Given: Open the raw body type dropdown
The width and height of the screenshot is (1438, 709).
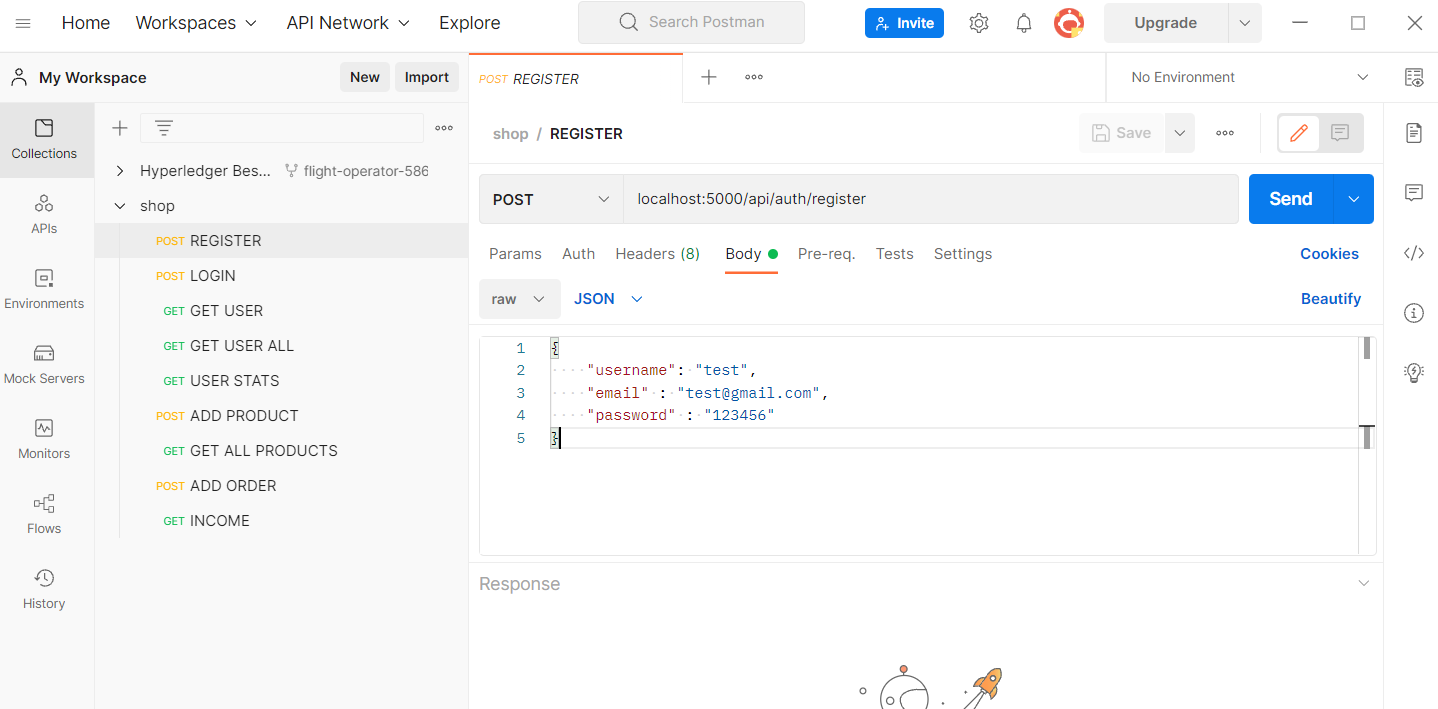Looking at the screenshot, I should pyautogui.click(x=519, y=299).
